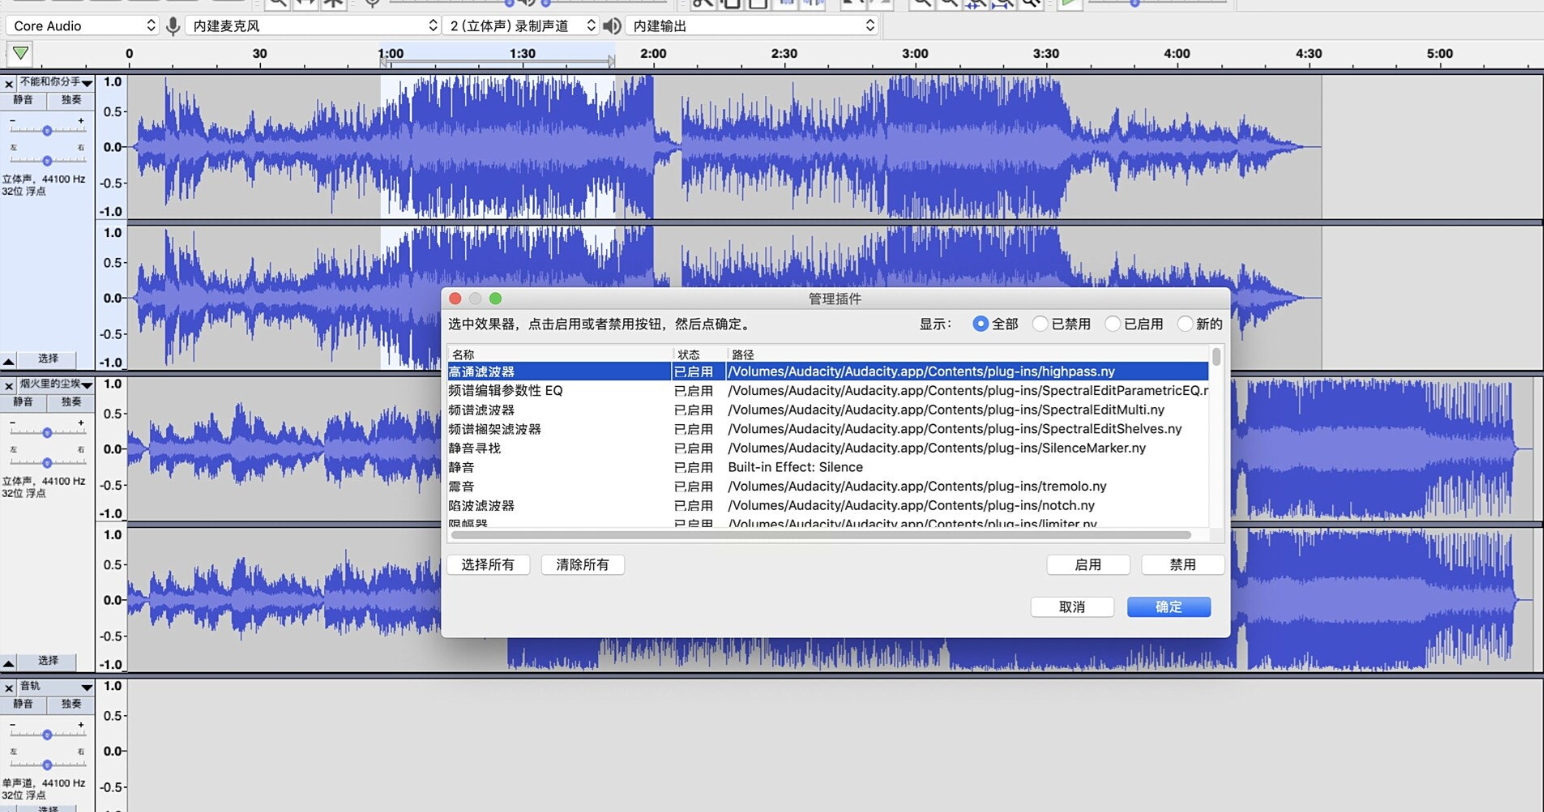Click the green playhead triangle on the timeline
Image resolution: width=1544 pixels, height=812 pixels.
coord(20,53)
